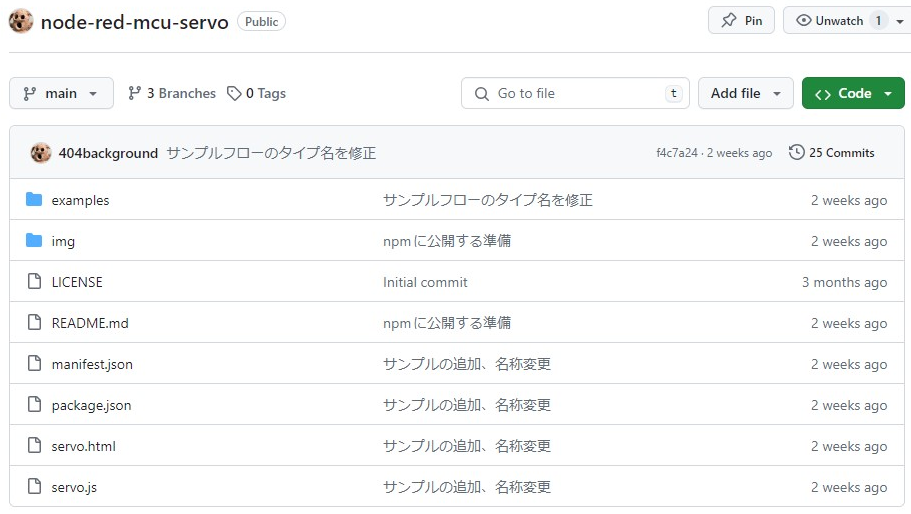Click the 3 months ago timestamp for LICENSE

click(845, 282)
